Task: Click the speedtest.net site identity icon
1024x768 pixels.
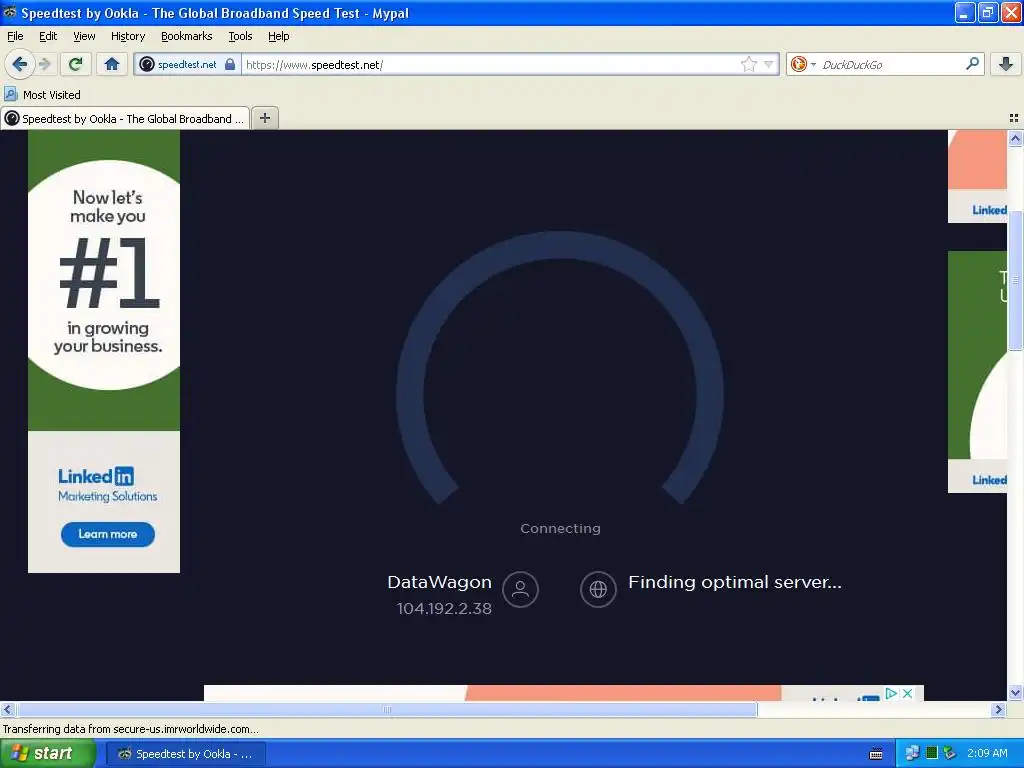Action: 147,64
